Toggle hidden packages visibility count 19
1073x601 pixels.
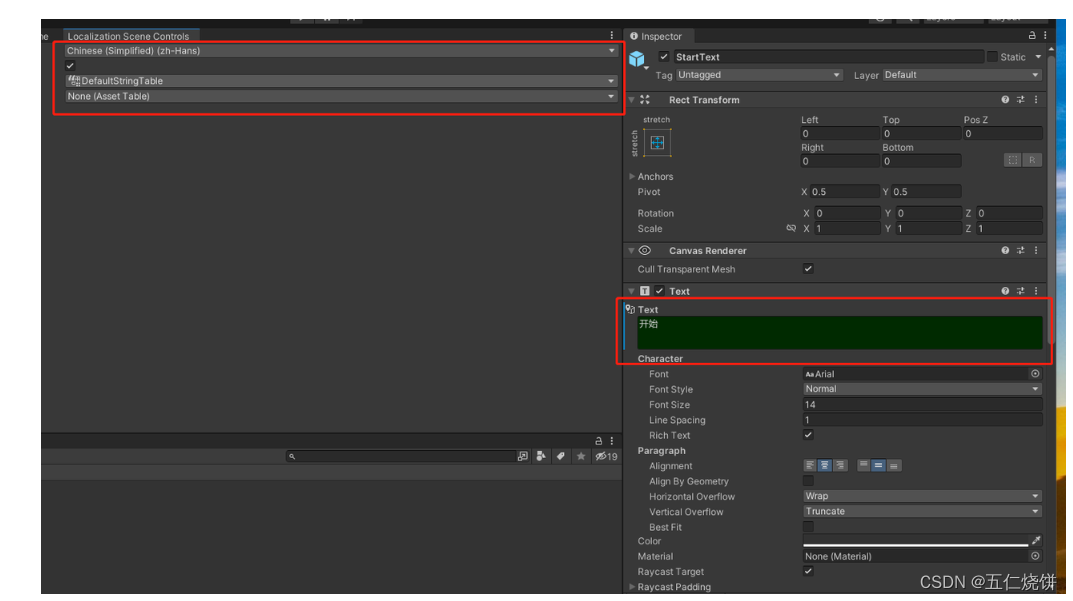pos(606,456)
